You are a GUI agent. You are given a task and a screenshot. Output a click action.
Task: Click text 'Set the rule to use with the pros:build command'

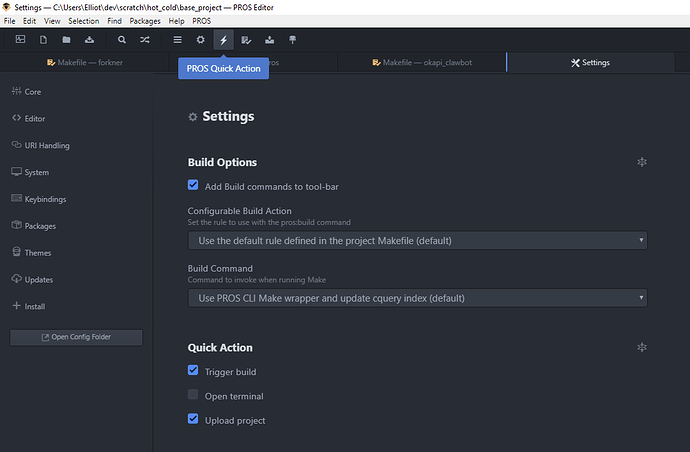pos(269,222)
